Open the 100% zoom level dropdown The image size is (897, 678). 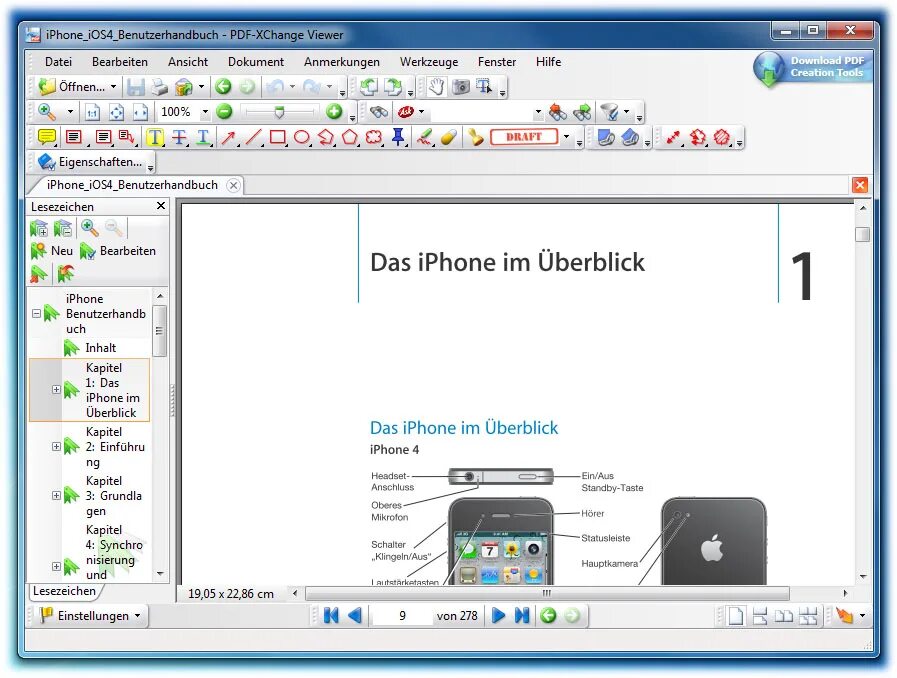205,112
